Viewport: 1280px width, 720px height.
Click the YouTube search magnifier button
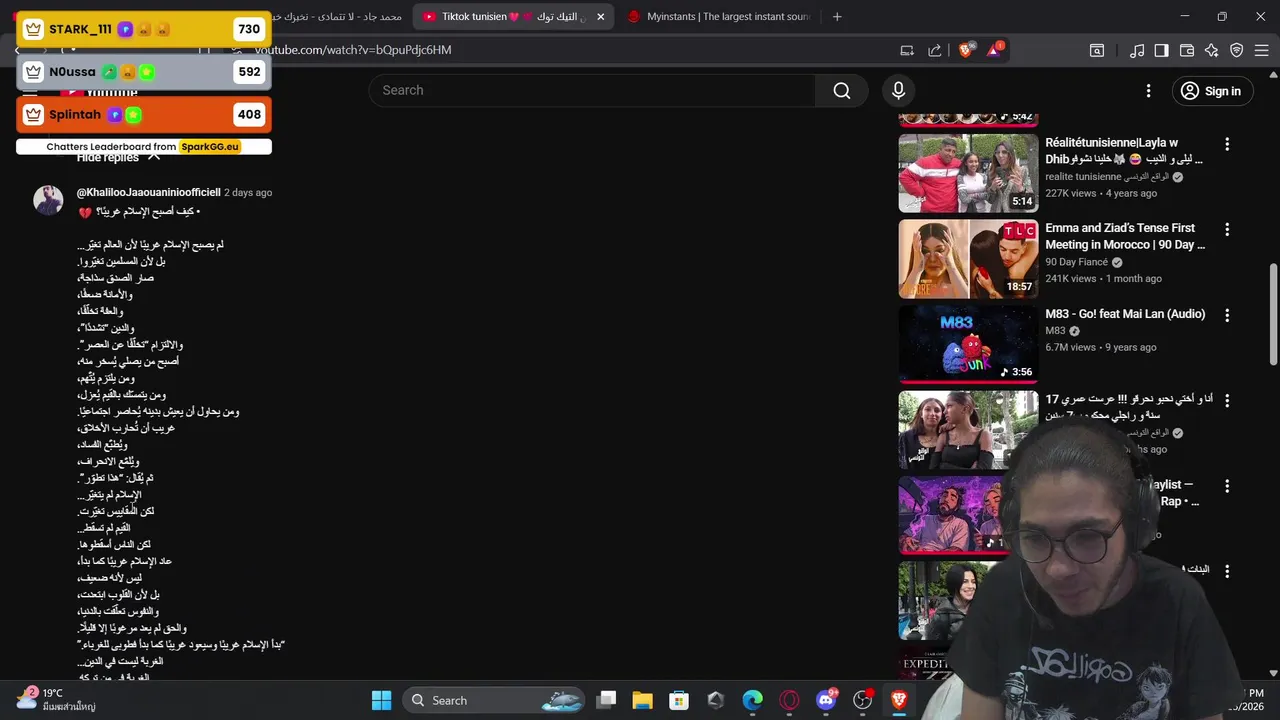(x=842, y=91)
